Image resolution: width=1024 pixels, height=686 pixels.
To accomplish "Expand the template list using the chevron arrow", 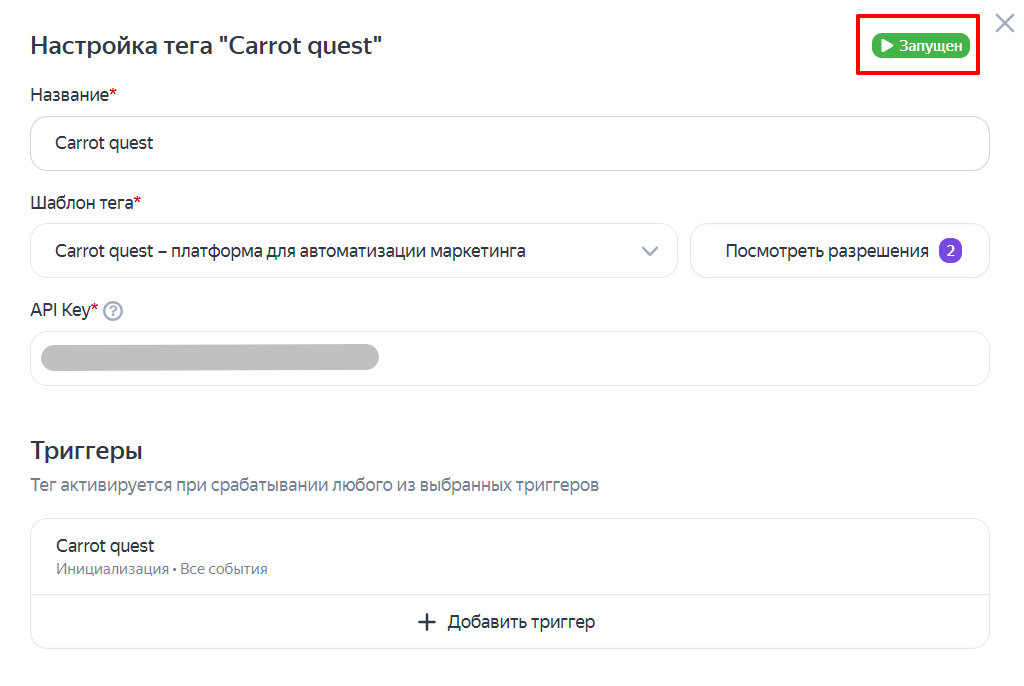I will click(650, 251).
